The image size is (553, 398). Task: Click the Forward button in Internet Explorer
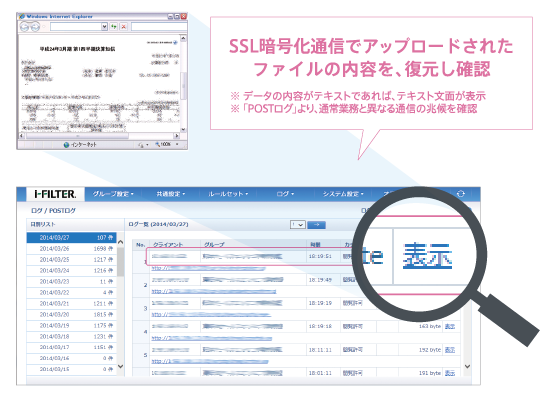35,27
